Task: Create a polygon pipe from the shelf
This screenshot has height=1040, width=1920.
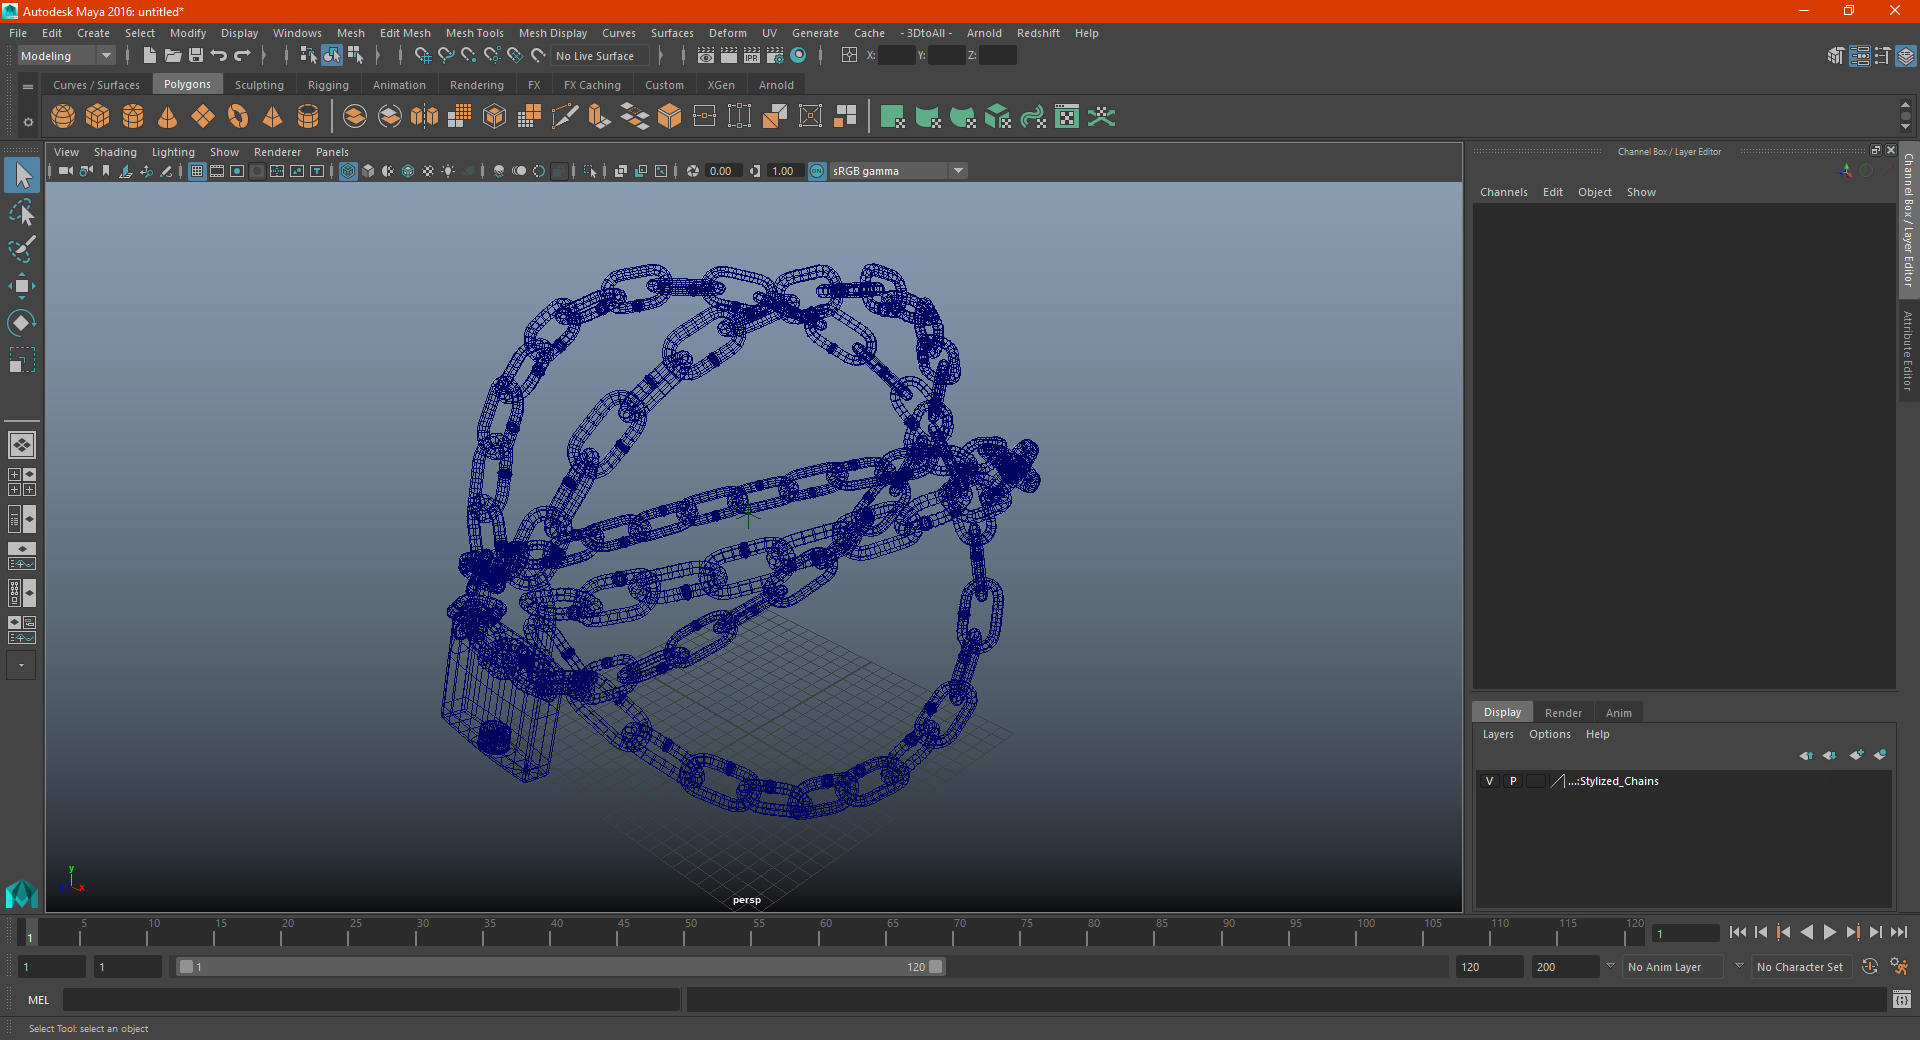Action: coord(308,117)
